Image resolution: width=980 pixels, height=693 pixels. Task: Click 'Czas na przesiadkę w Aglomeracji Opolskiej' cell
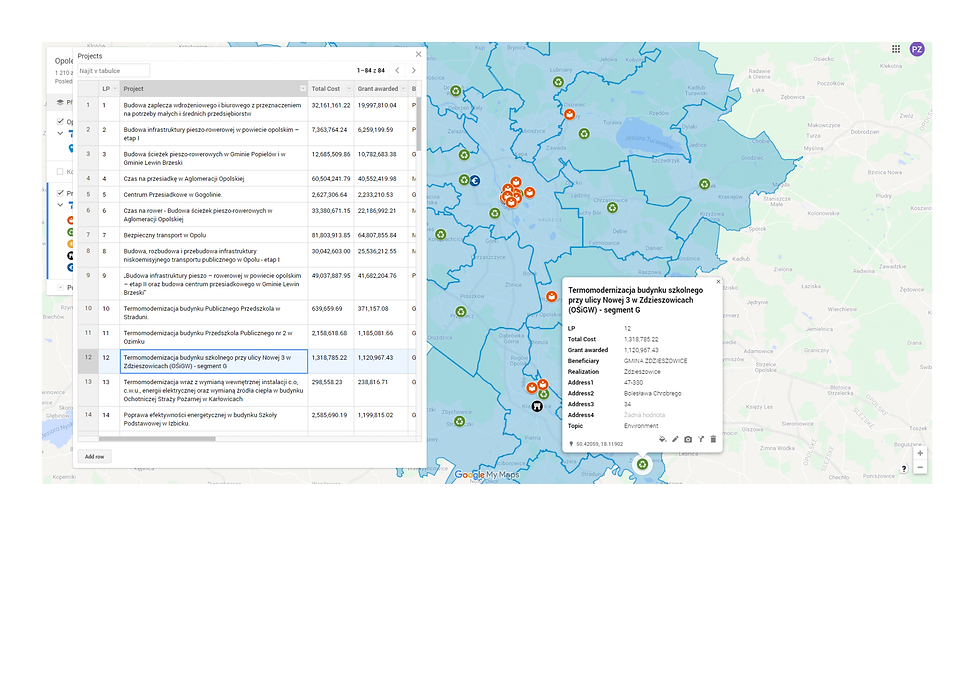(214, 179)
